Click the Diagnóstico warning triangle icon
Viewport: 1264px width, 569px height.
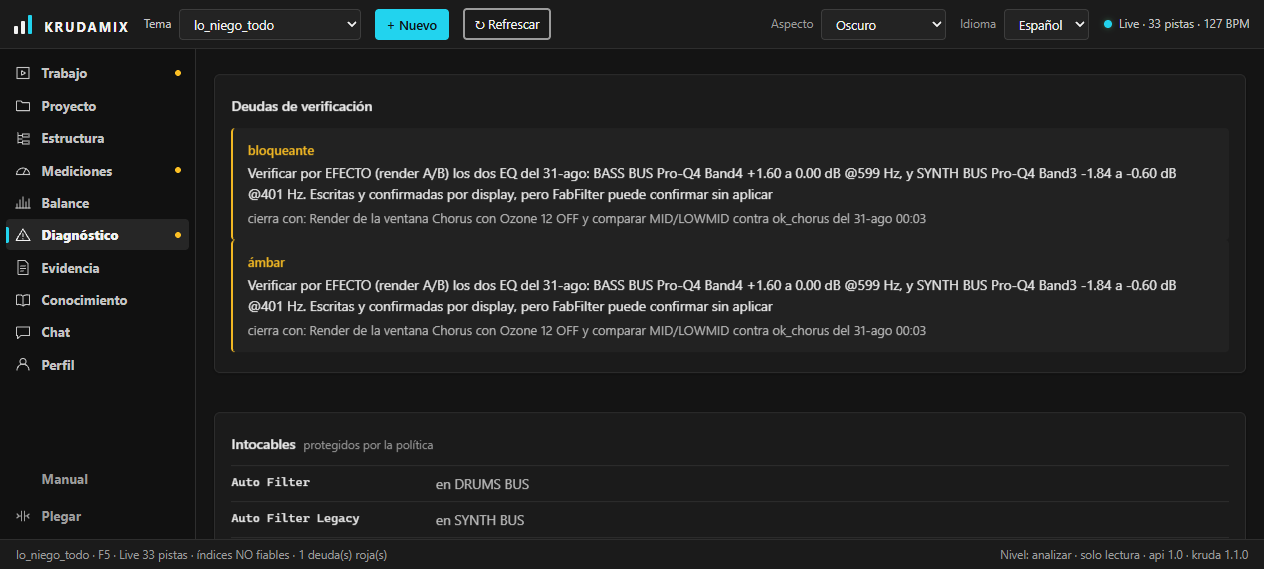pos(23,235)
